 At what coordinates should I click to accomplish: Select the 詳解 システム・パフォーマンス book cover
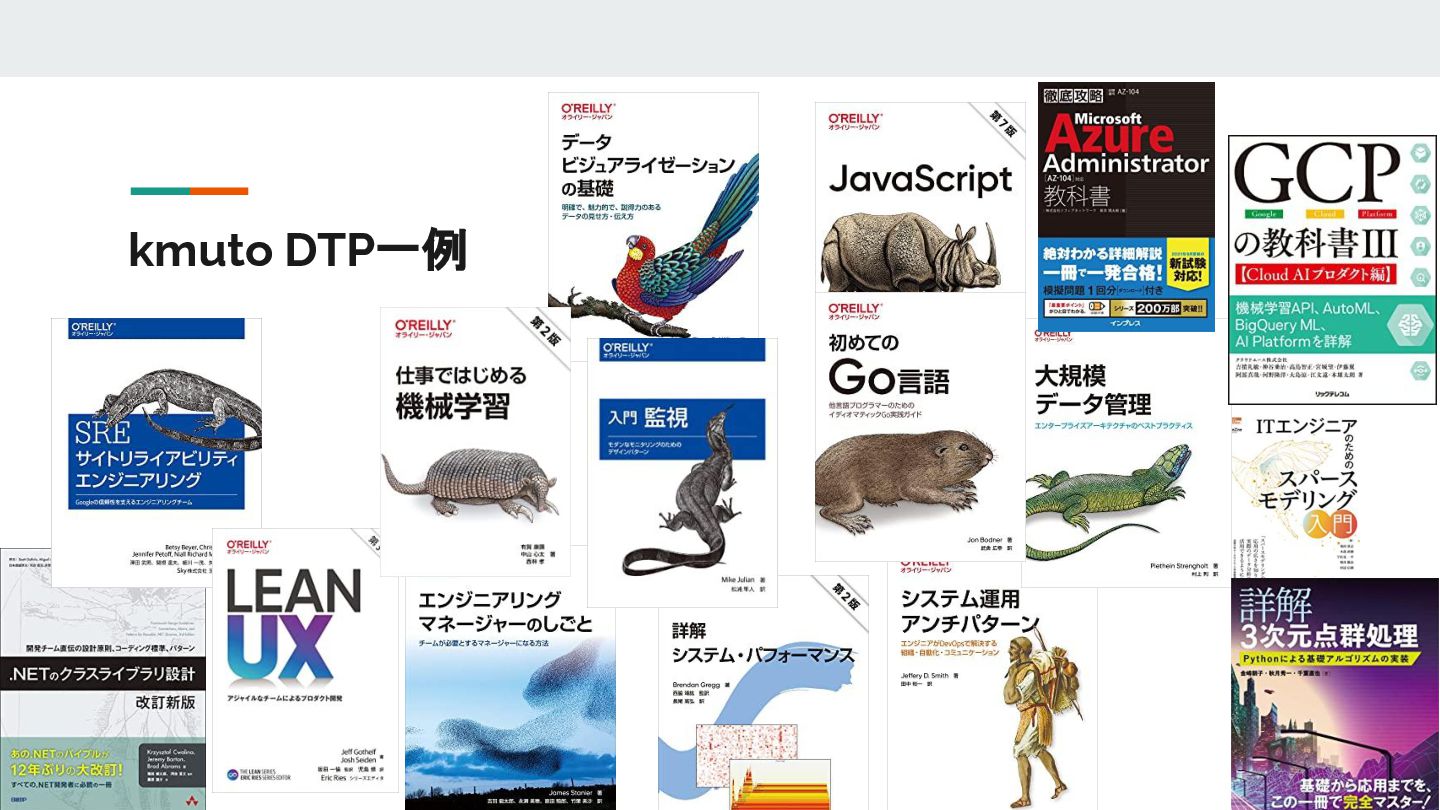(764, 692)
